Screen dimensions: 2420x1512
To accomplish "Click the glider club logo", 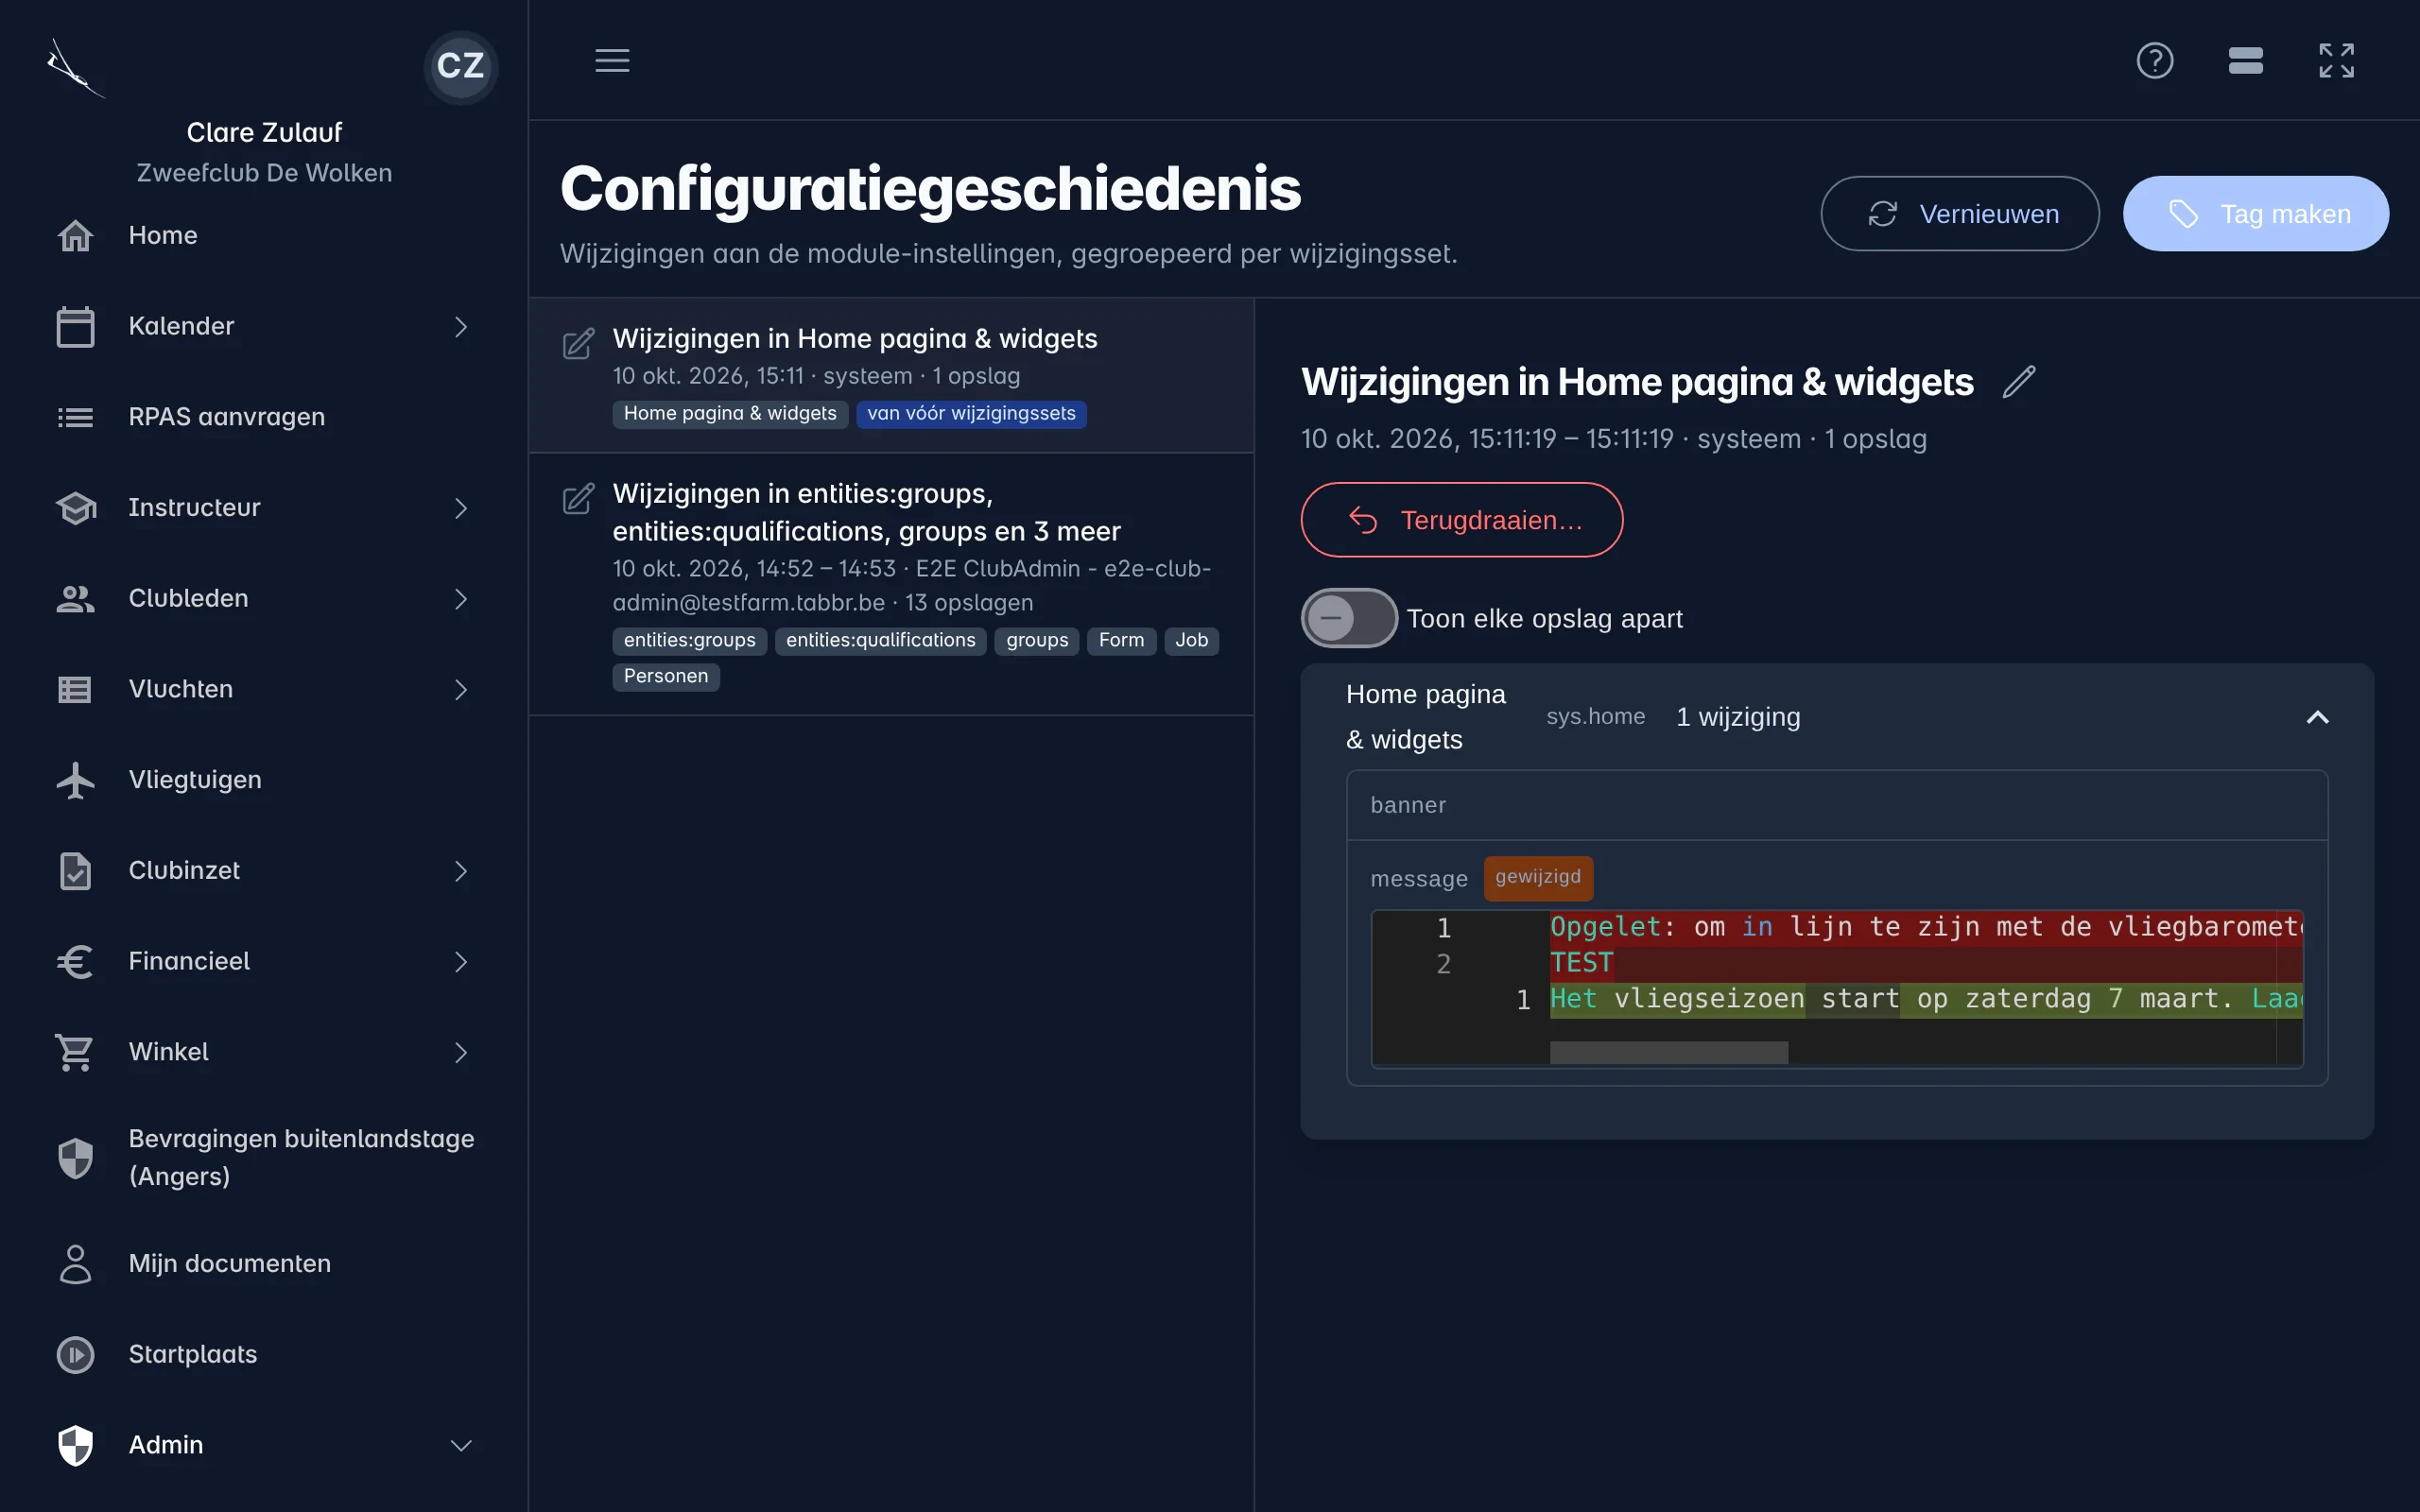I will tap(76, 68).
